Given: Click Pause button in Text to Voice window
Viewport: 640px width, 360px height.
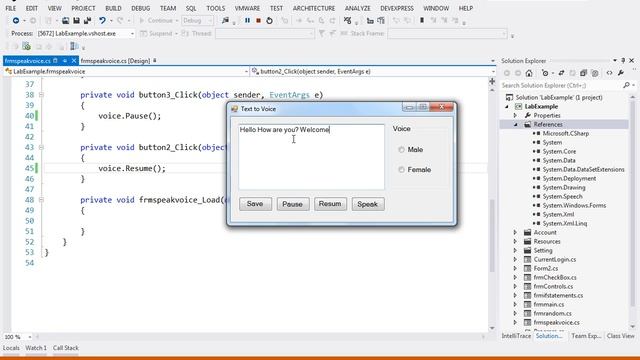Looking at the screenshot, I should (x=293, y=204).
